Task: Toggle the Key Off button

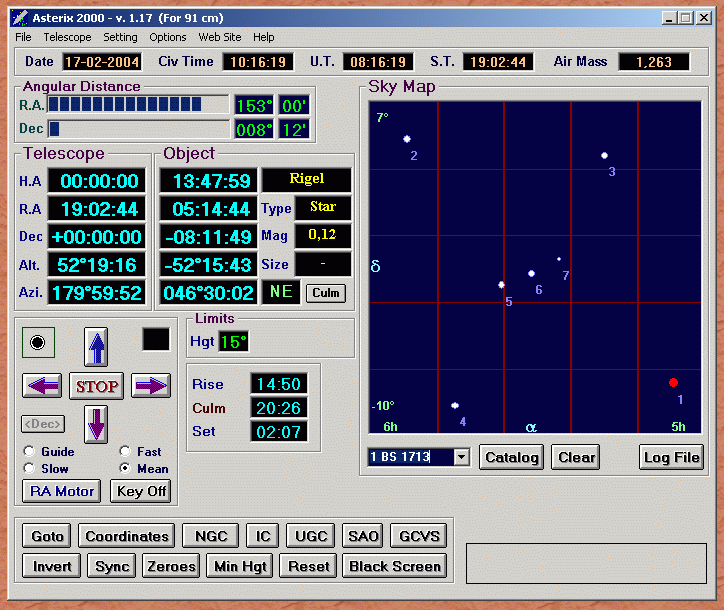Action: click(141, 491)
